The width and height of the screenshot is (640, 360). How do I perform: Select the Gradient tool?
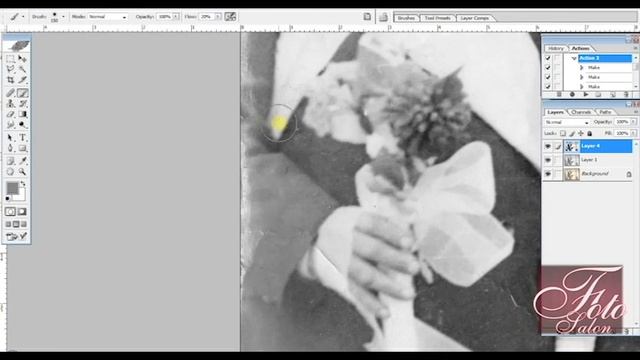(x=22, y=114)
